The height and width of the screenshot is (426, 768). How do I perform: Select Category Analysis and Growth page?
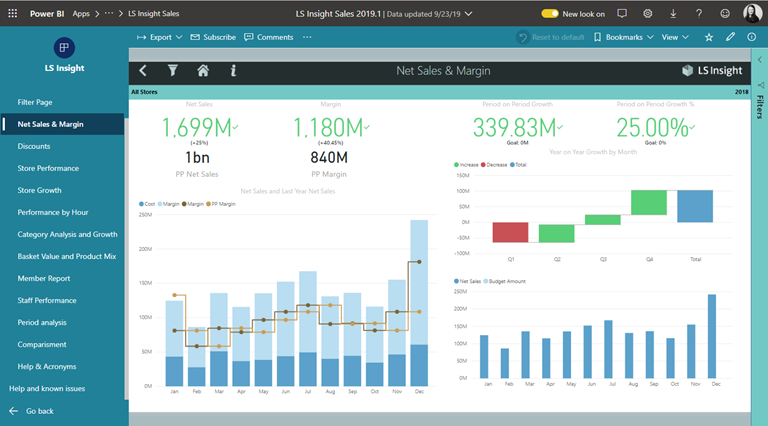[x=67, y=234]
